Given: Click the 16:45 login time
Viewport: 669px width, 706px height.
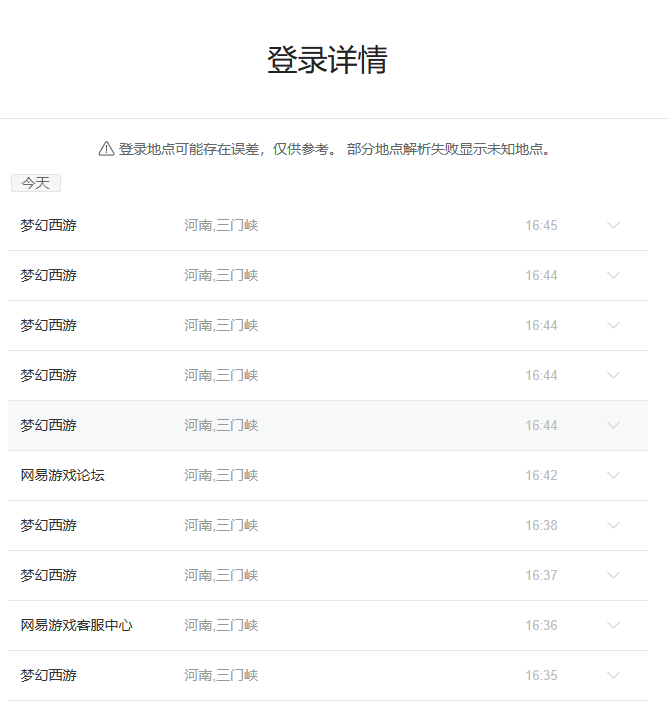Looking at the screenshot, I should [x=541, y=225].
